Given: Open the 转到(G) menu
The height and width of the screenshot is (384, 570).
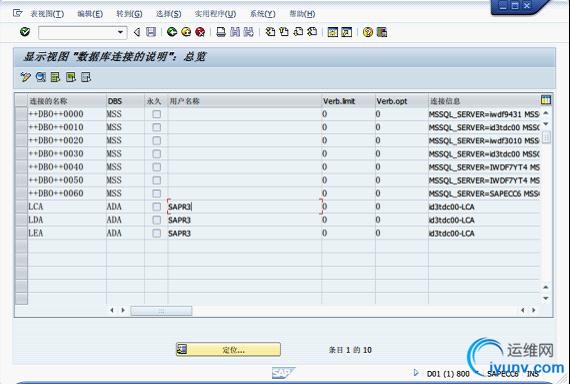Looking at the screenshot, I should pos(129,14).
